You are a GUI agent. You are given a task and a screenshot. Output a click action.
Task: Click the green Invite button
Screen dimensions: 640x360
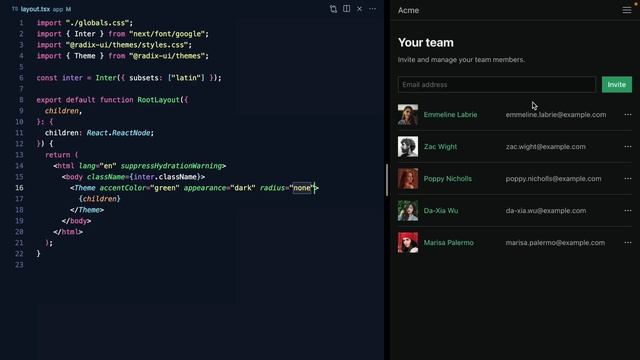tap(616, 84)
